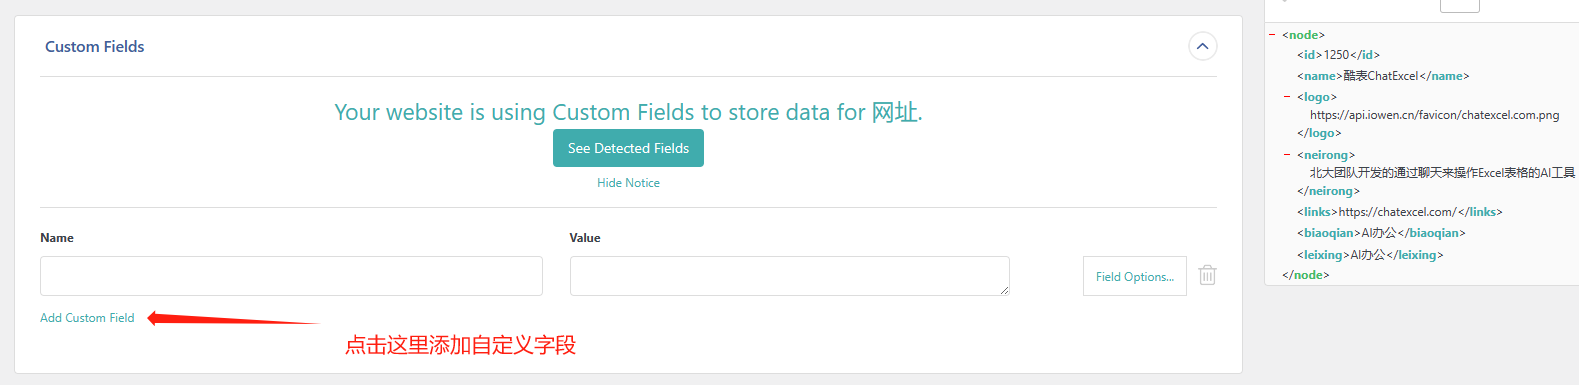The image size is (1579, 385).
Task: Focus the custom field Name input
Action: pos(291,276)
